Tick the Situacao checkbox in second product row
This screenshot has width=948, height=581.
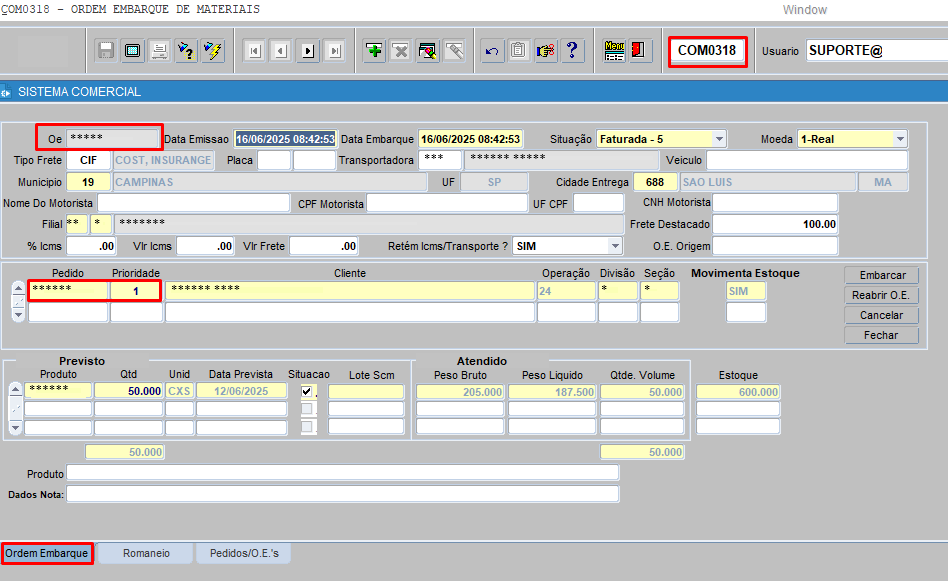(x=308, y=409)
